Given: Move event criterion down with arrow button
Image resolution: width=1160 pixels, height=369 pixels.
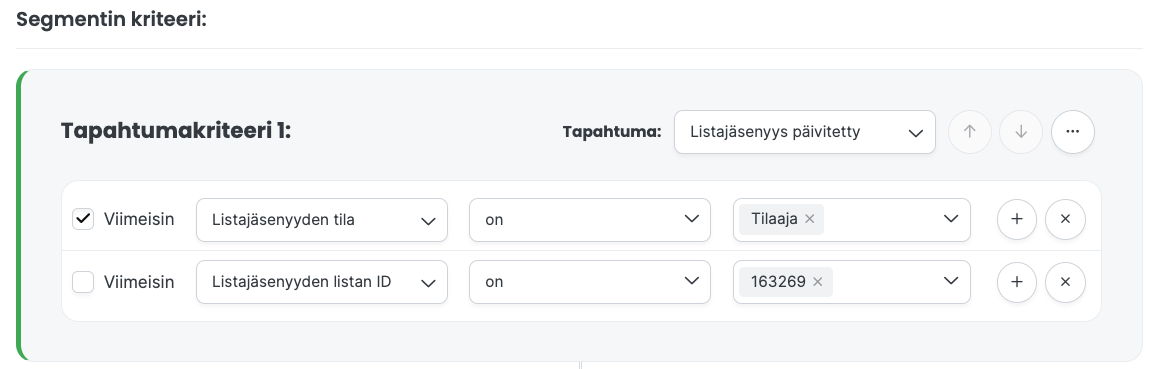Looking at the screenshot, I should click(1021, 132).
